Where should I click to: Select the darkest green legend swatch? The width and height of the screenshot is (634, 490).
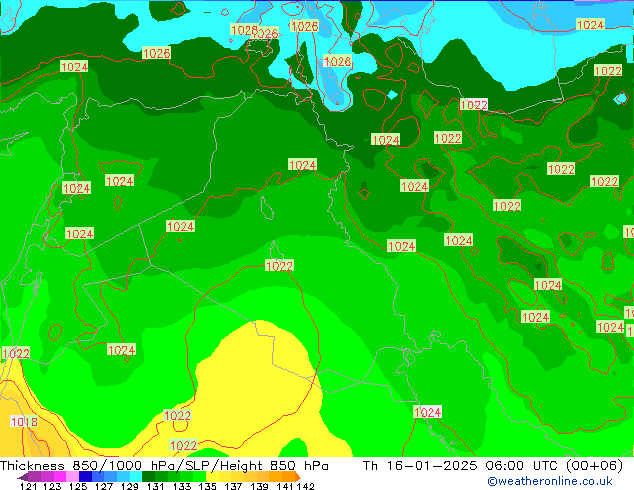point(148,477)
